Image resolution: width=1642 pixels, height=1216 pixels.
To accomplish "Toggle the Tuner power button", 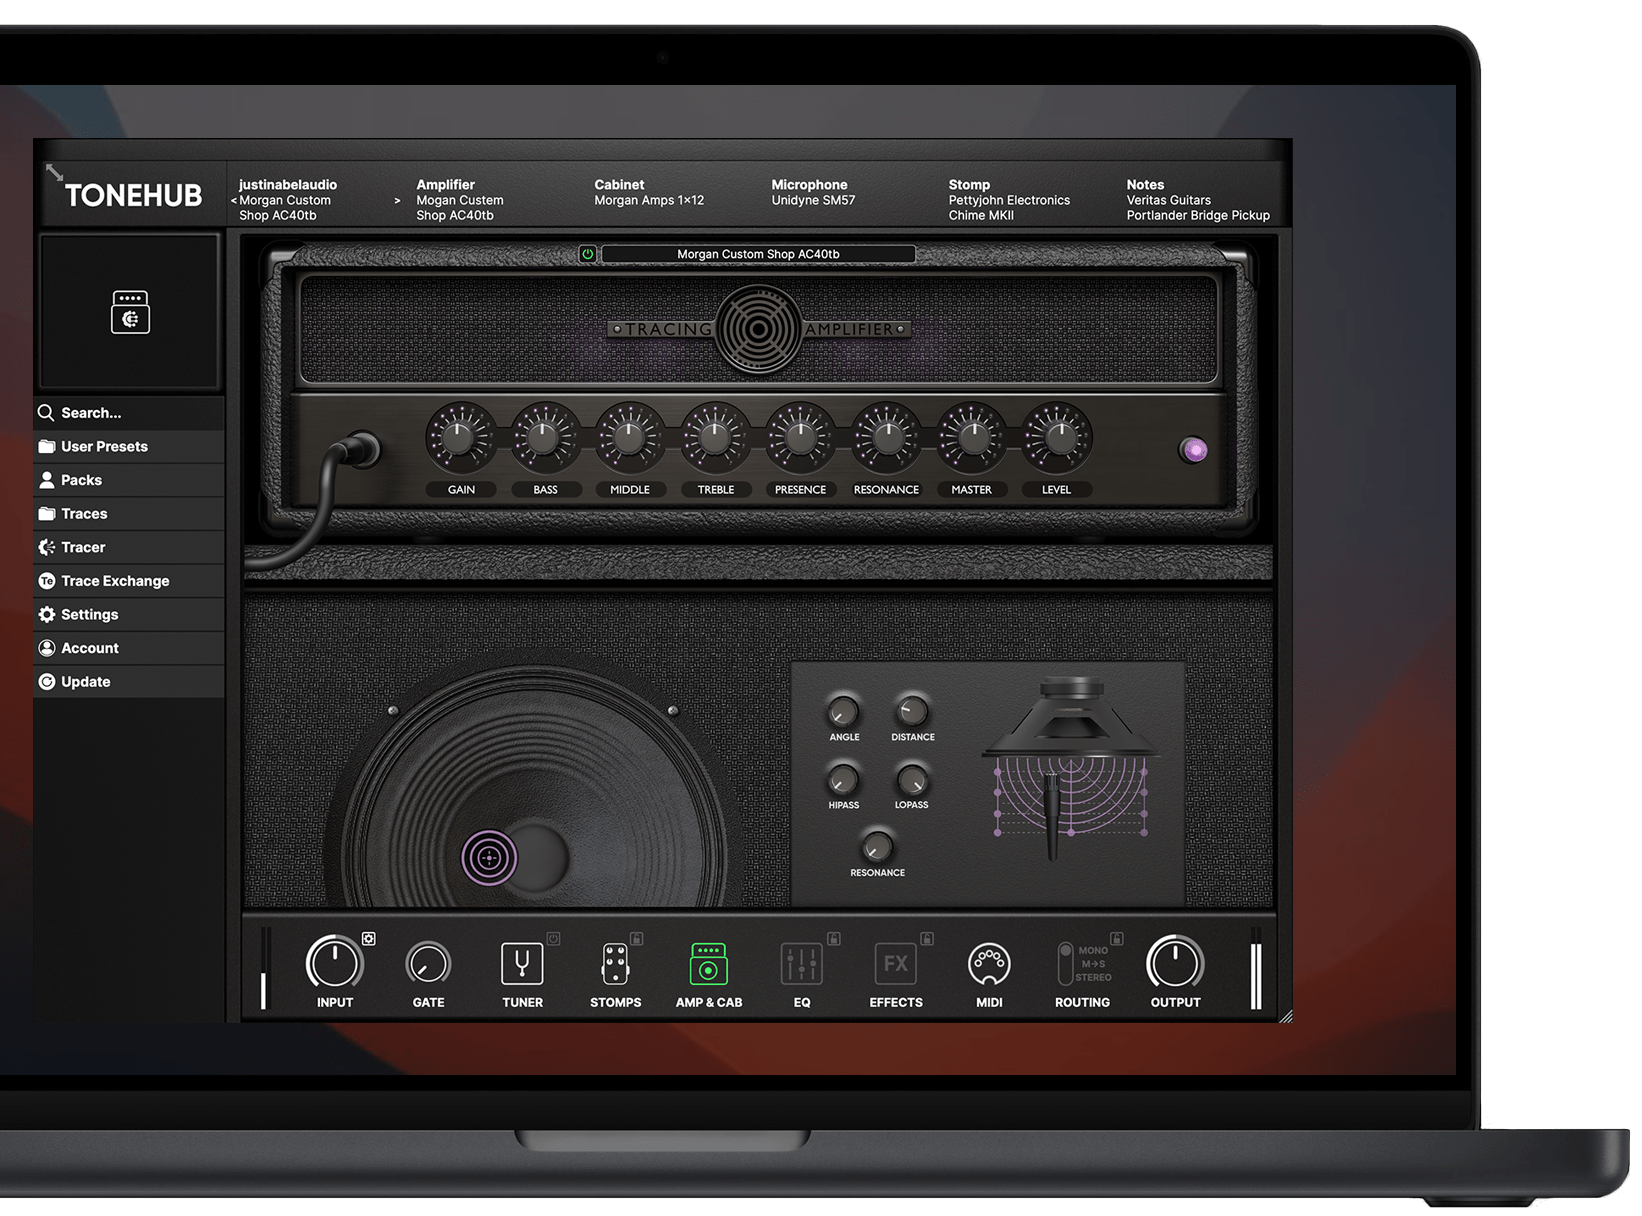I will (553, 938).
